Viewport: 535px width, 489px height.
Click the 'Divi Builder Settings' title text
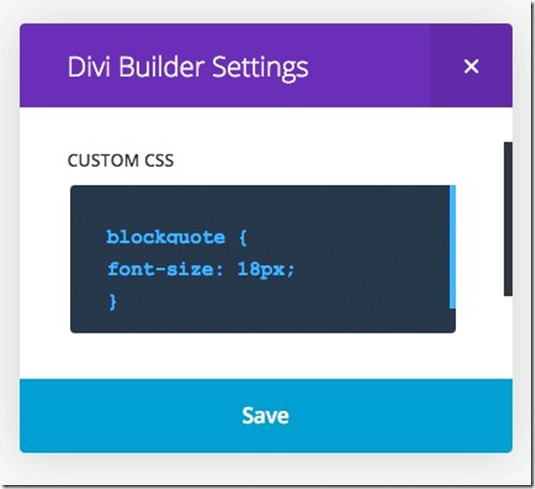tap(188, 67)
